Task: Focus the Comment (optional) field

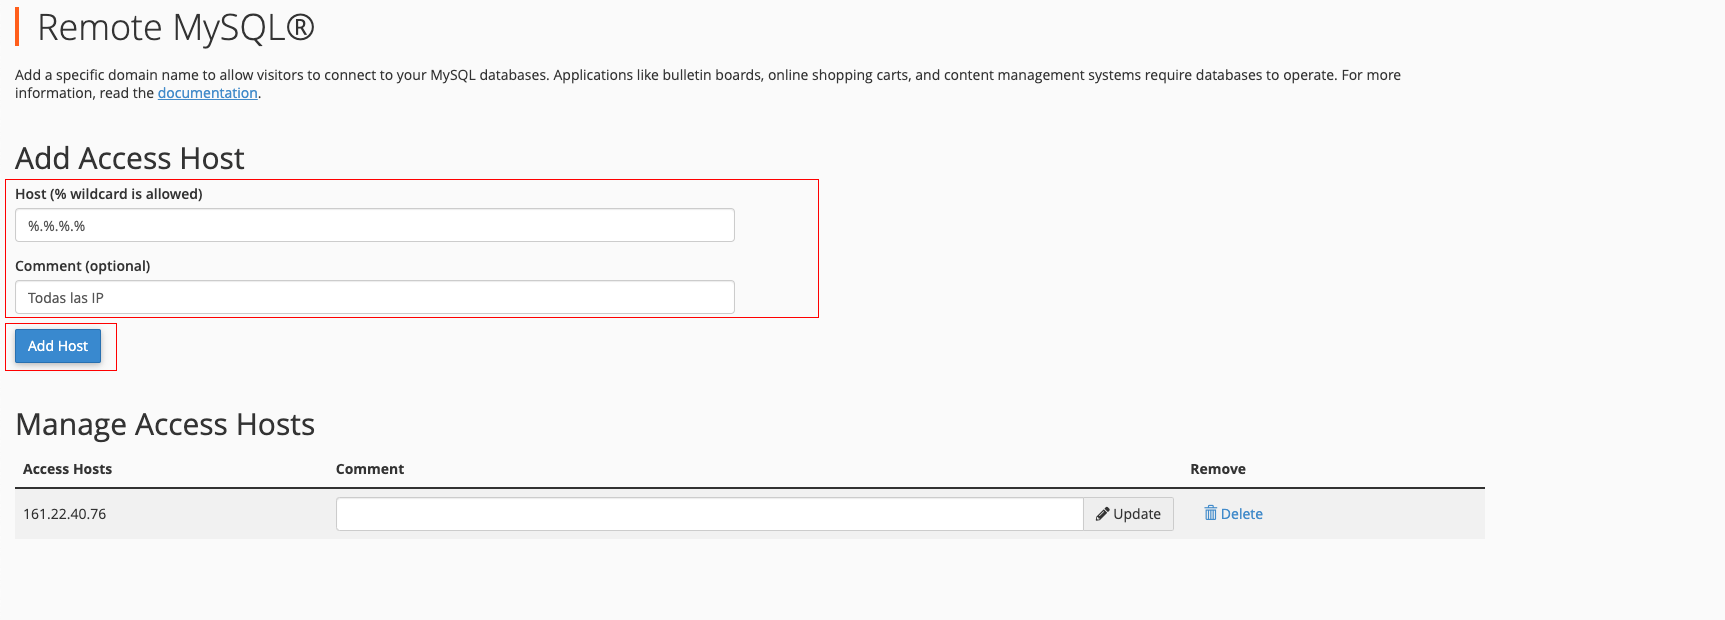Action: [x=375, y=297]
